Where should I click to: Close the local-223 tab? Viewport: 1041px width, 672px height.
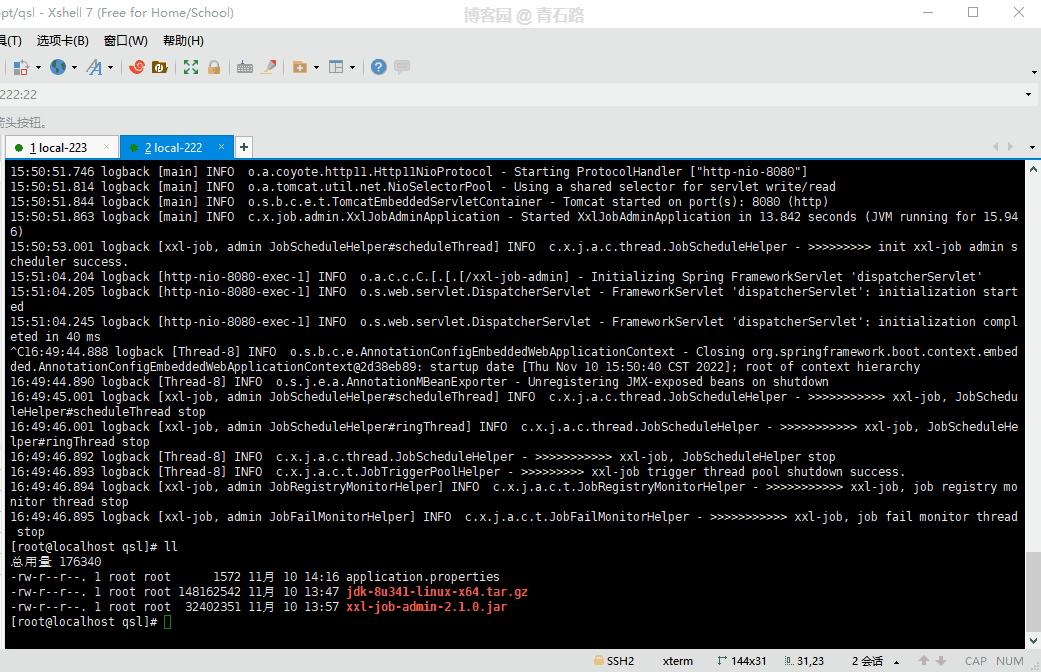click(106, 147)
